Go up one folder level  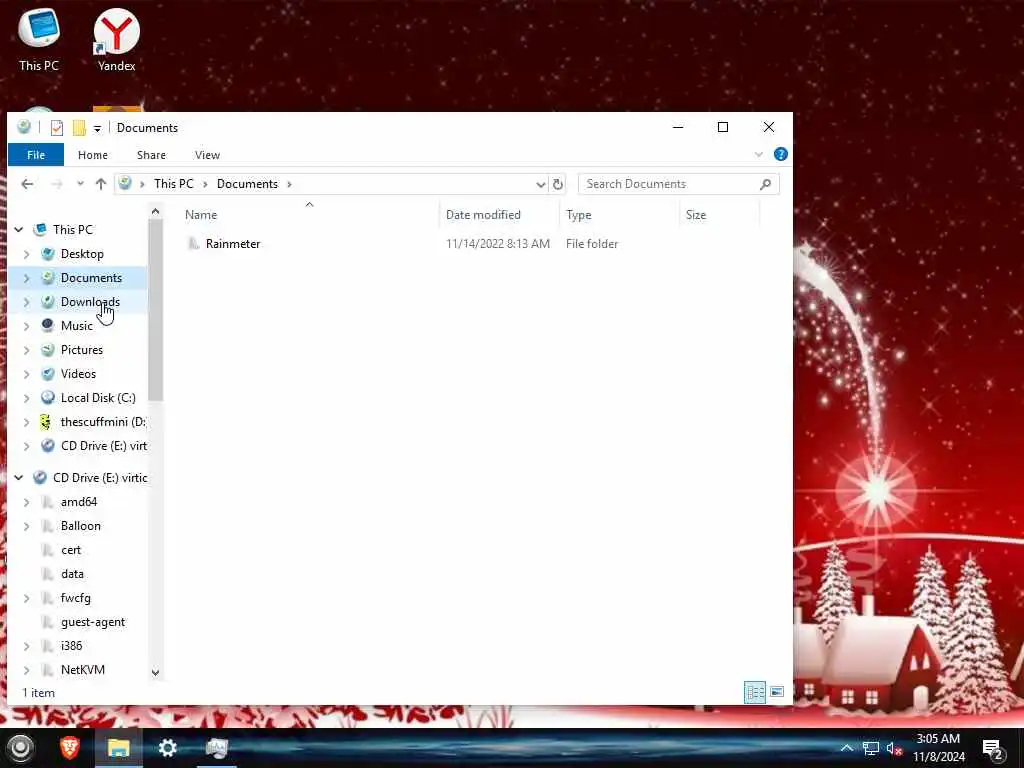pyautogui.click(x=101, y=184)
